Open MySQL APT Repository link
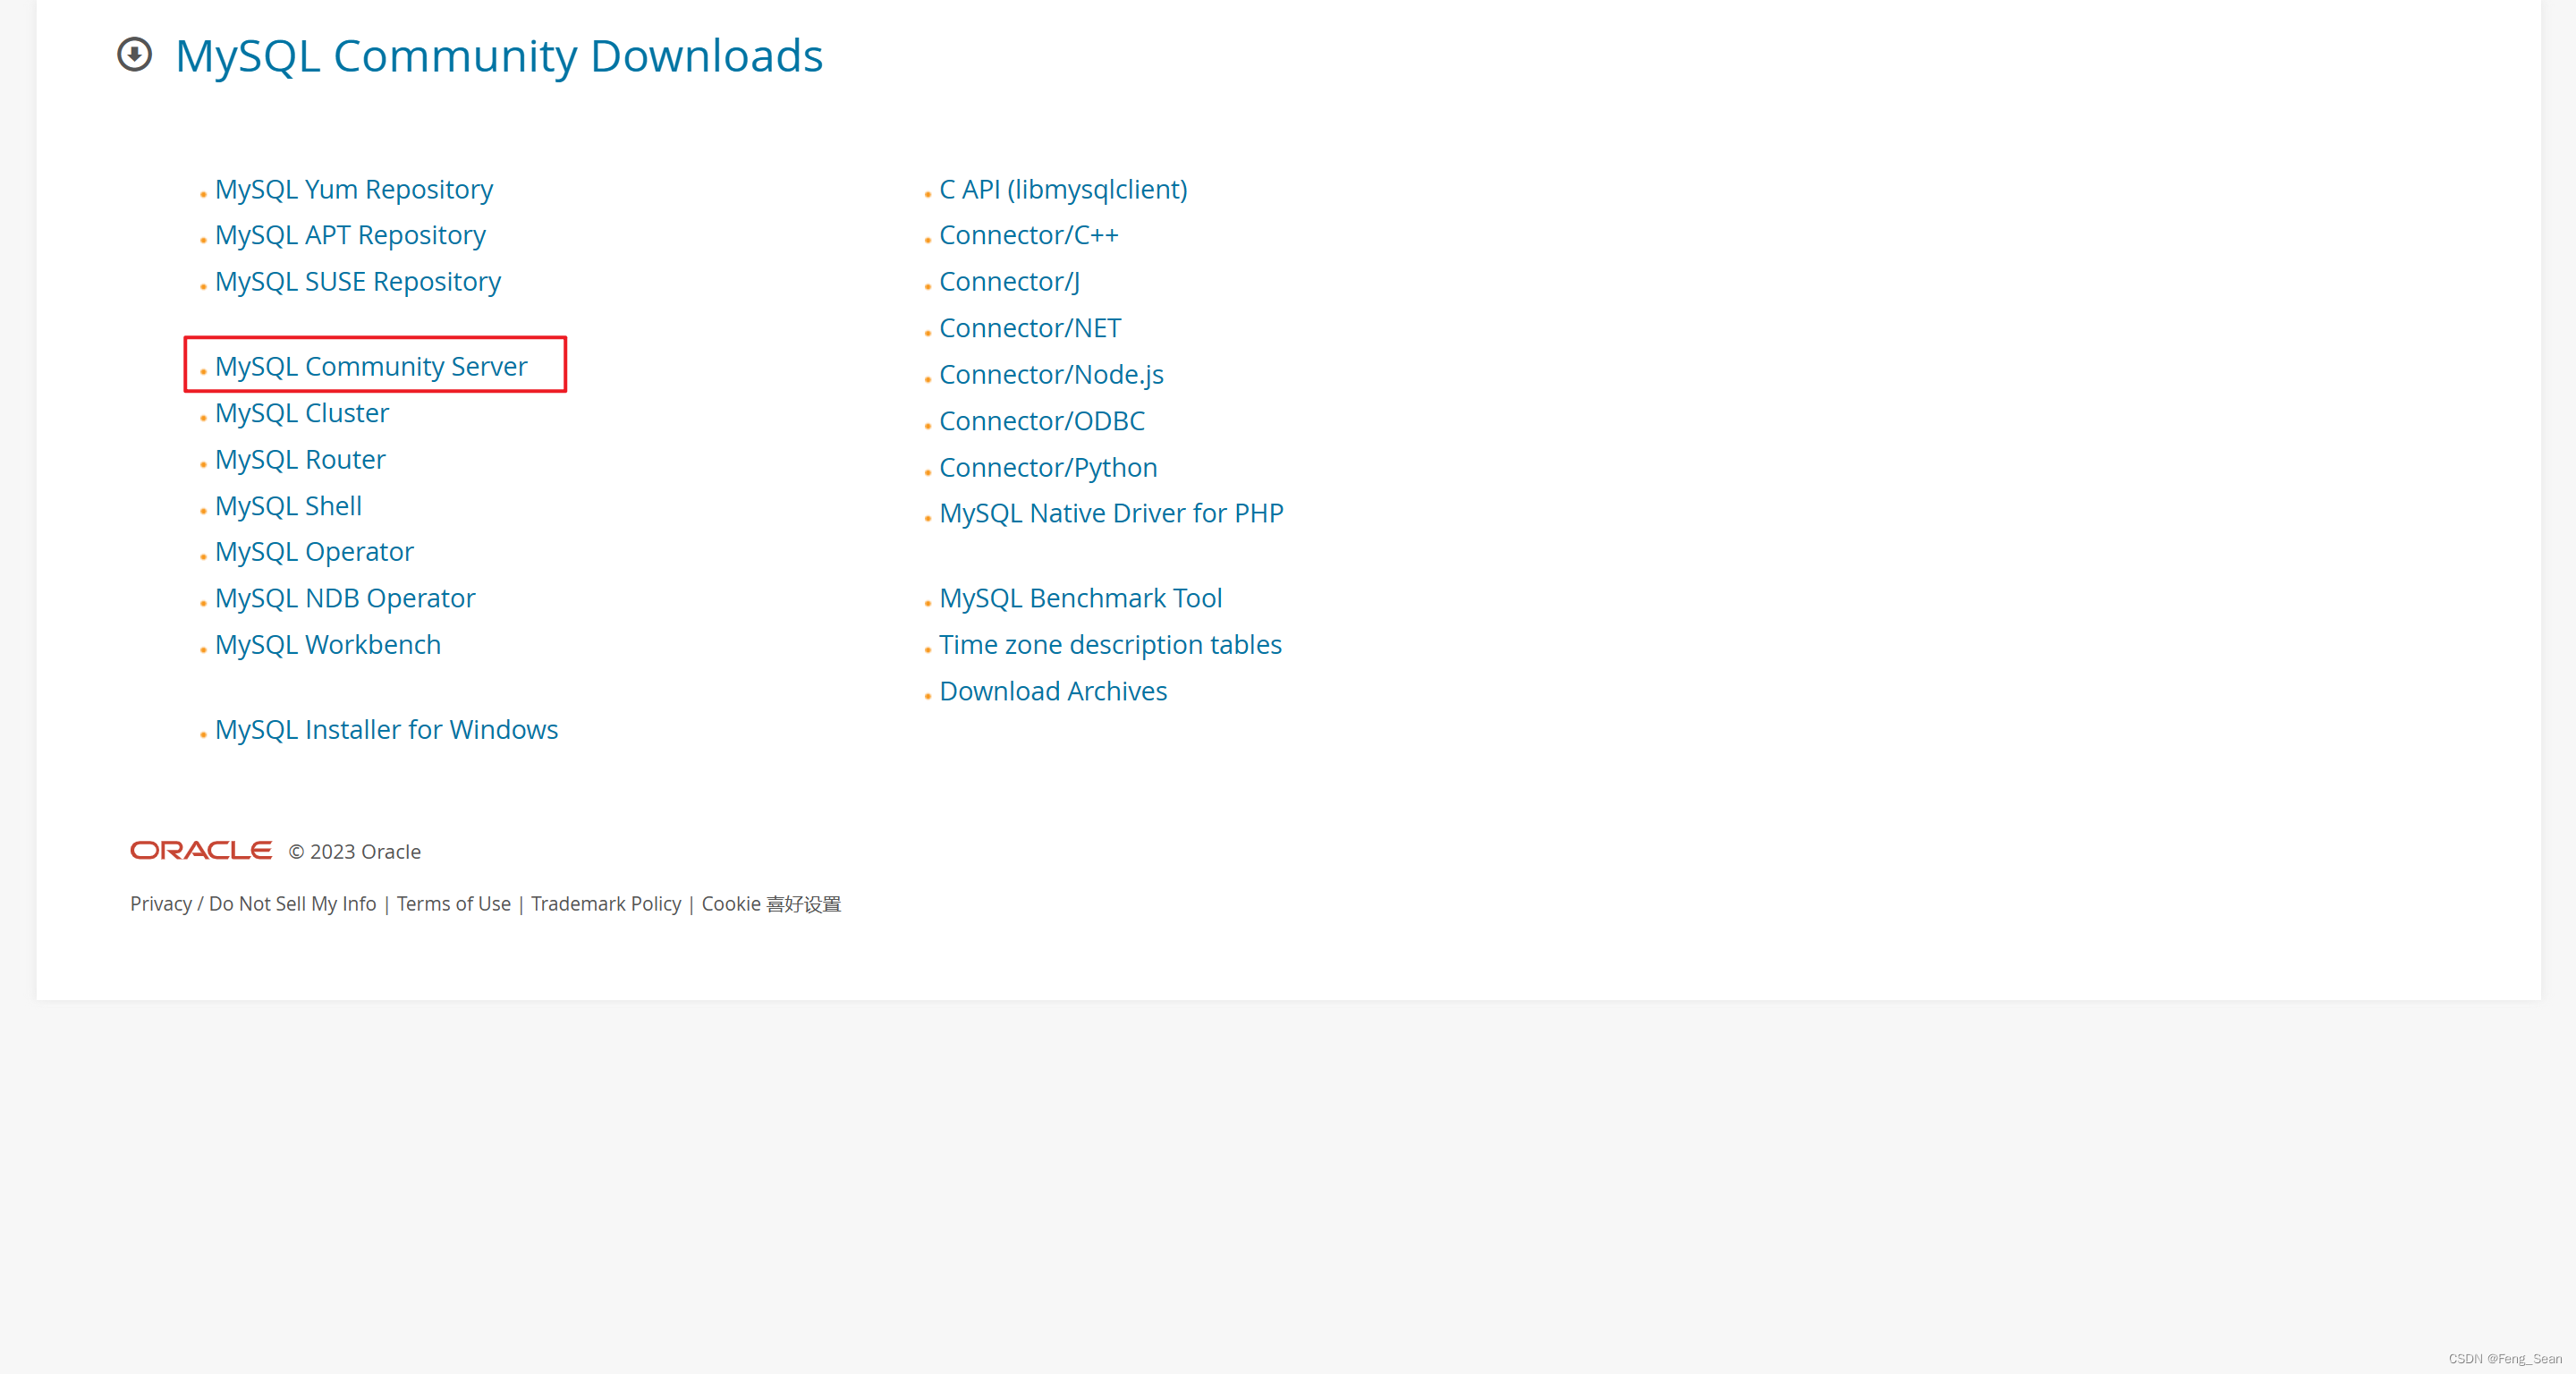2576x1374 pixels. coord(350,235)
